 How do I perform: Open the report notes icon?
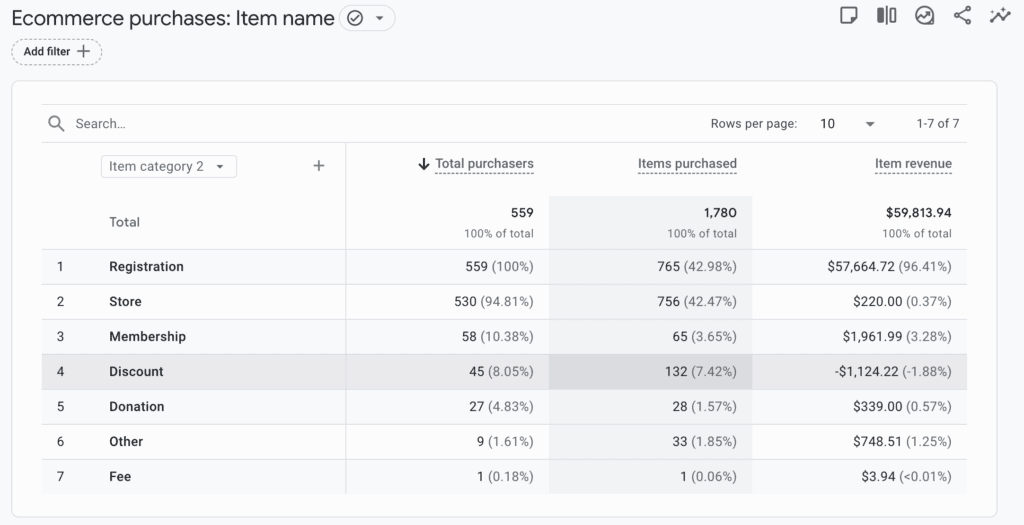(849, 16)
